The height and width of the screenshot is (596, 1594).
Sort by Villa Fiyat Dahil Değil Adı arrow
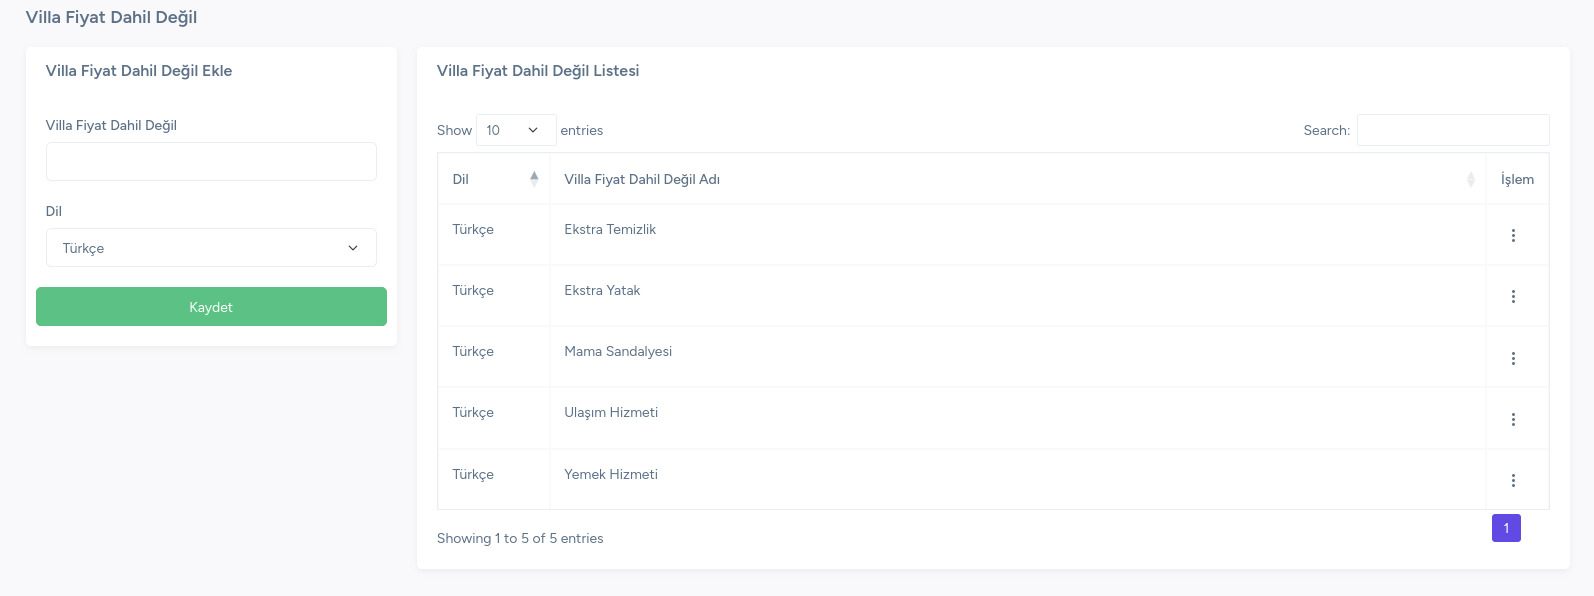pos(1471,179)
